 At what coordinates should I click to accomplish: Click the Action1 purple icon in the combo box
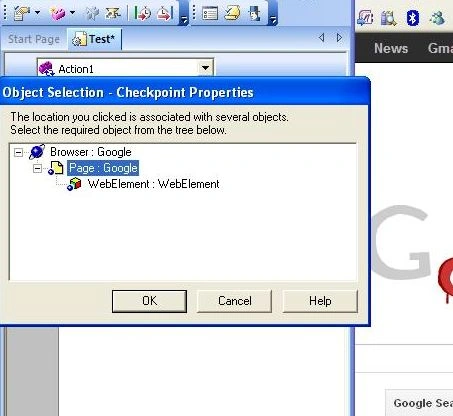(x=46, y=68)
